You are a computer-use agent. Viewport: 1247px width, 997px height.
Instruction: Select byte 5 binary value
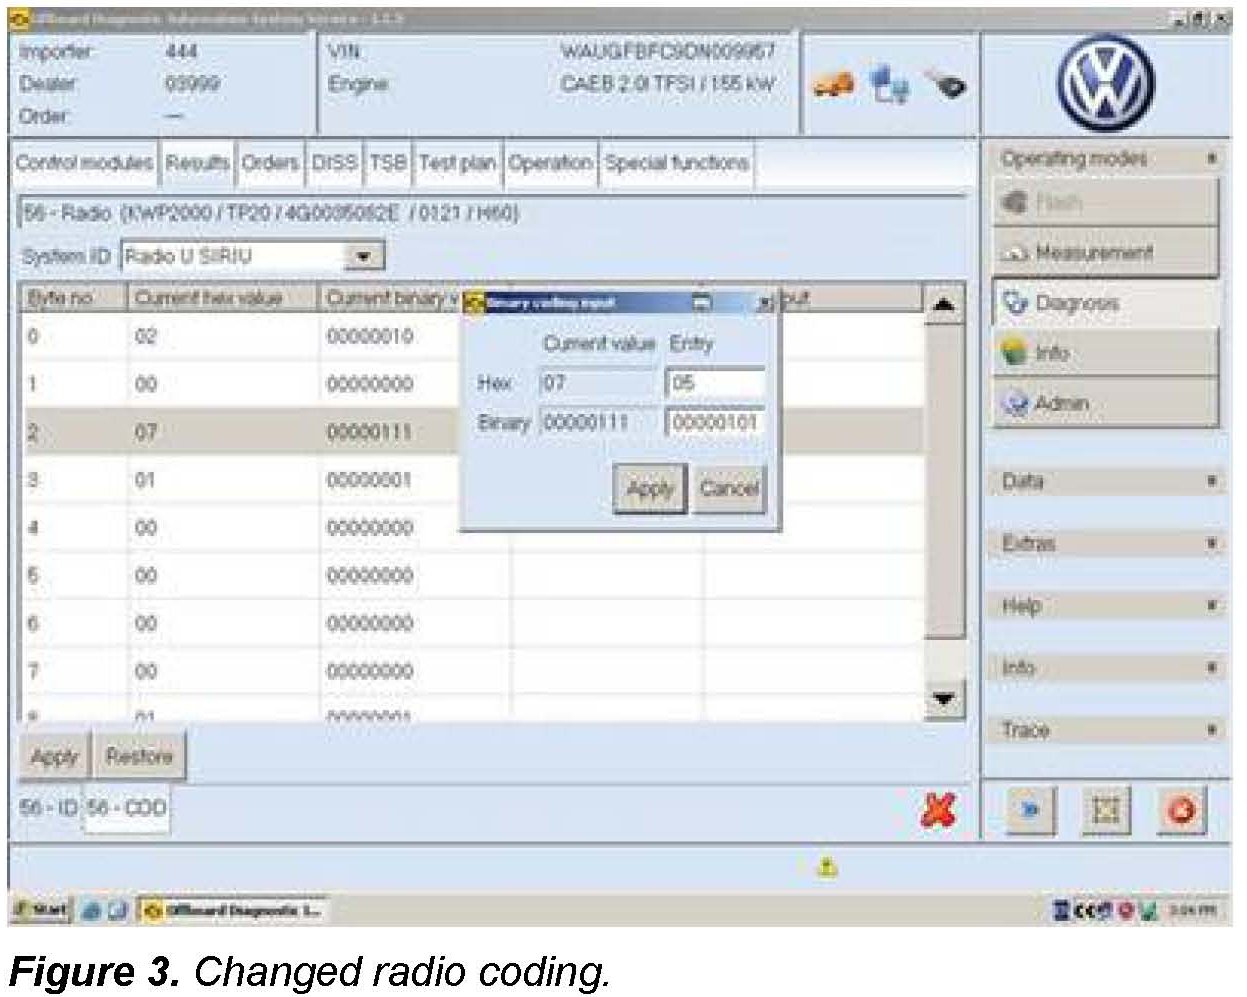(x=370, y=577)
